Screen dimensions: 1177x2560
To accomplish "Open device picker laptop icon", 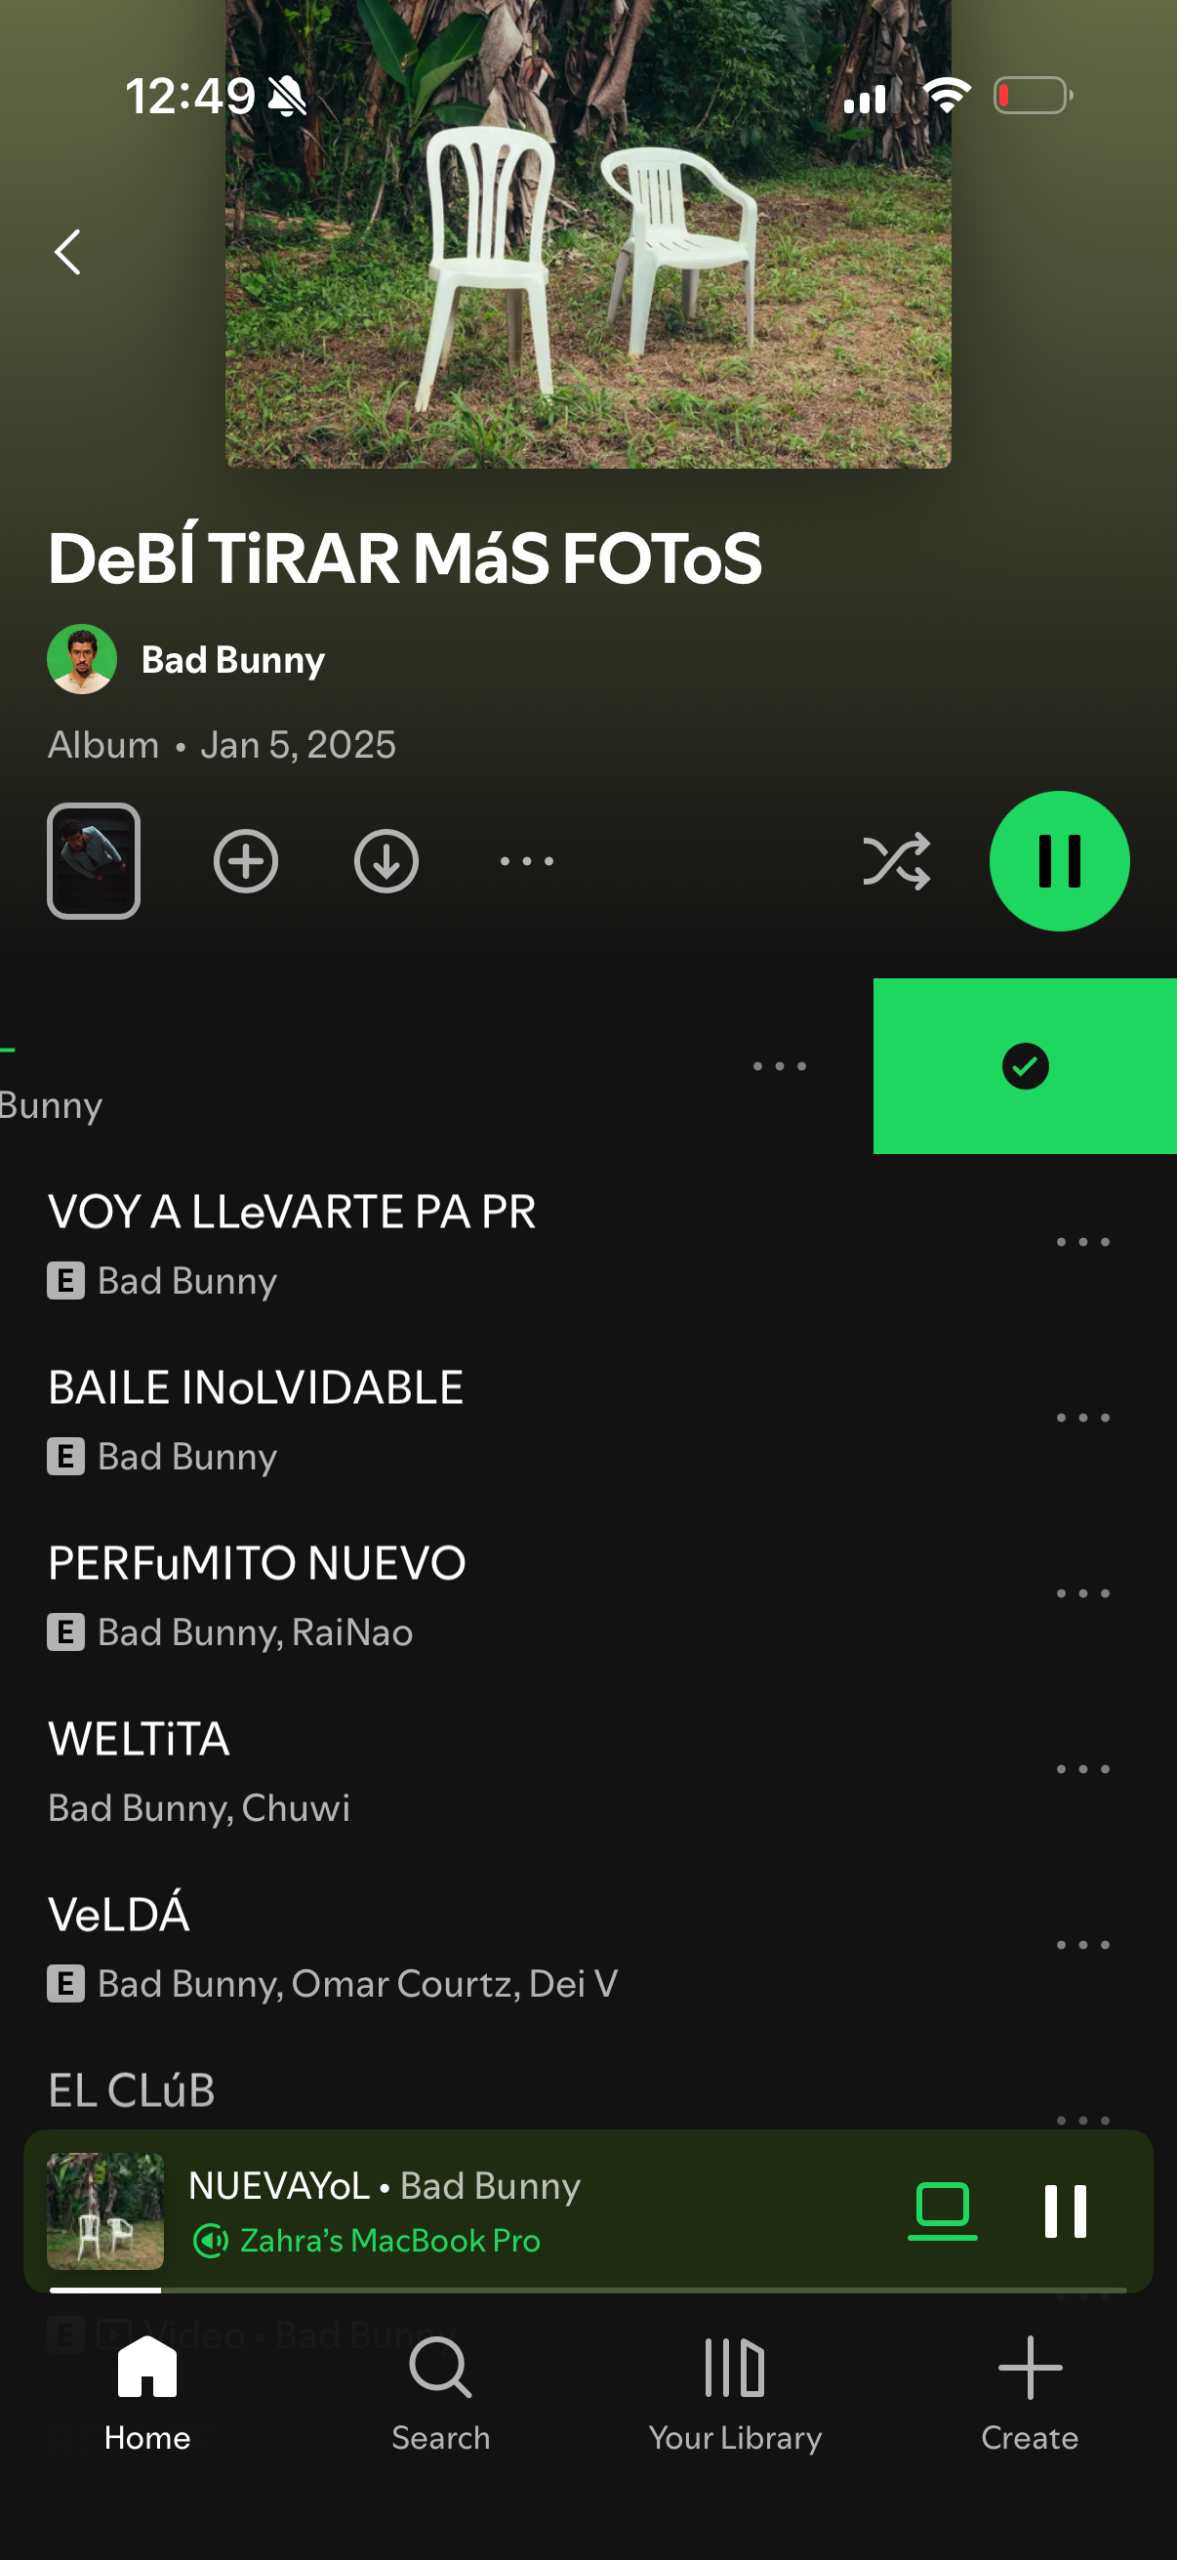I will coord(942,2210).
